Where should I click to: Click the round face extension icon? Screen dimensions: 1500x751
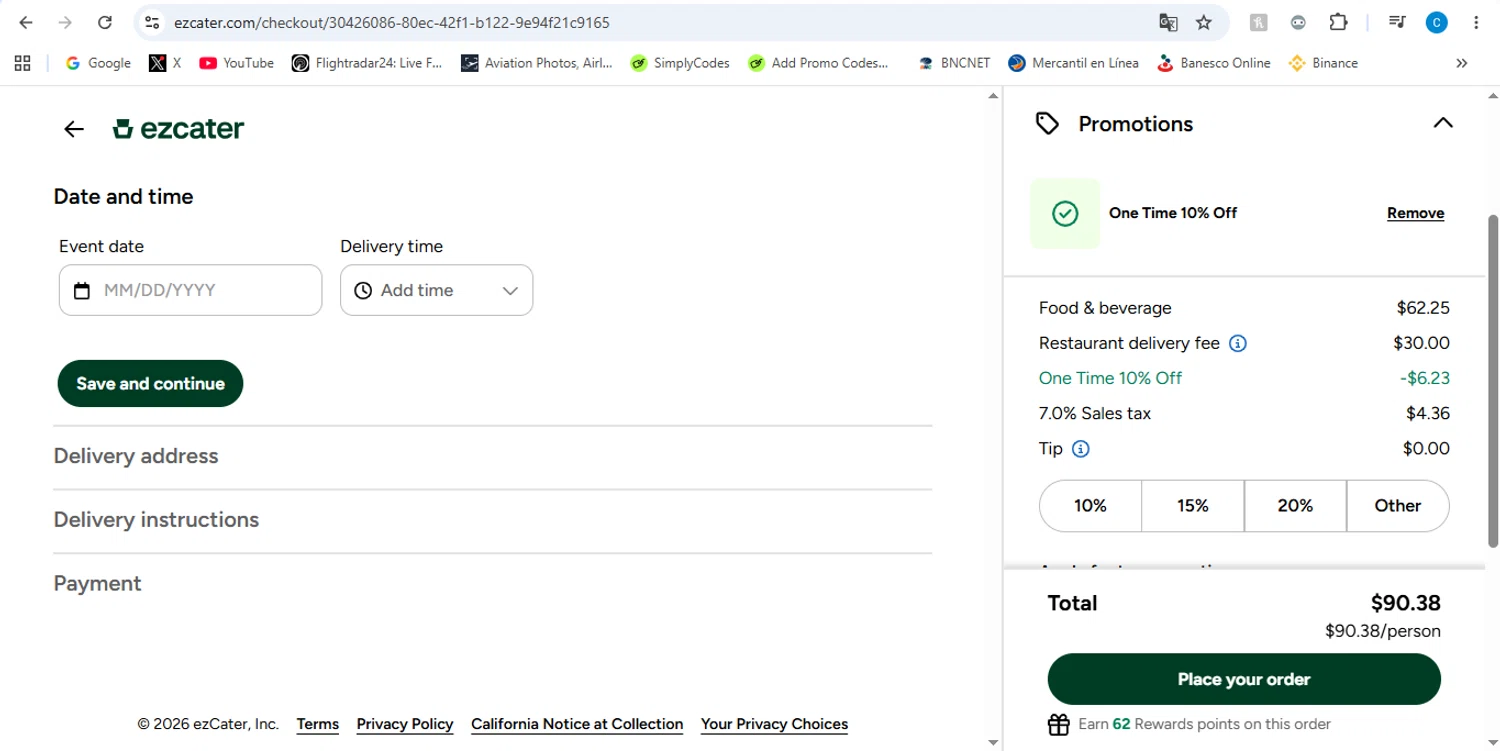pyautogui.click(x=1298, y=22)
